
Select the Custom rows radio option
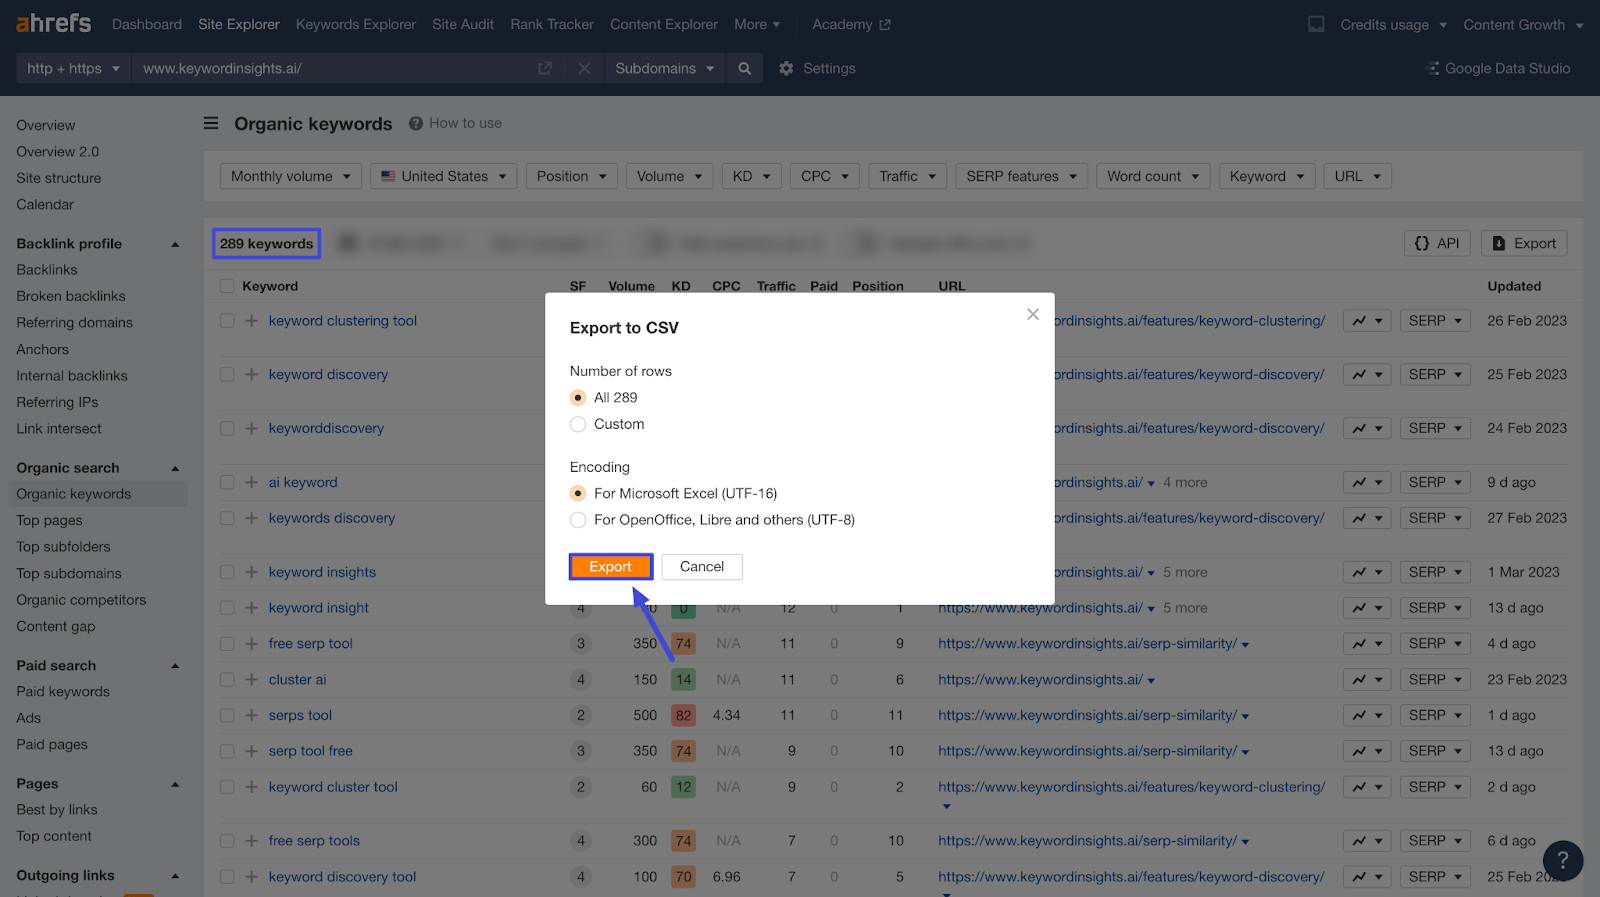click(578, 424)
